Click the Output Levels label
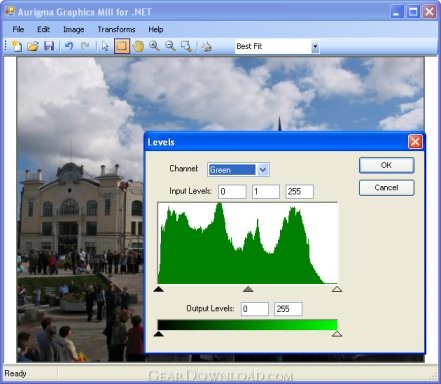 (x=210, y=308)
